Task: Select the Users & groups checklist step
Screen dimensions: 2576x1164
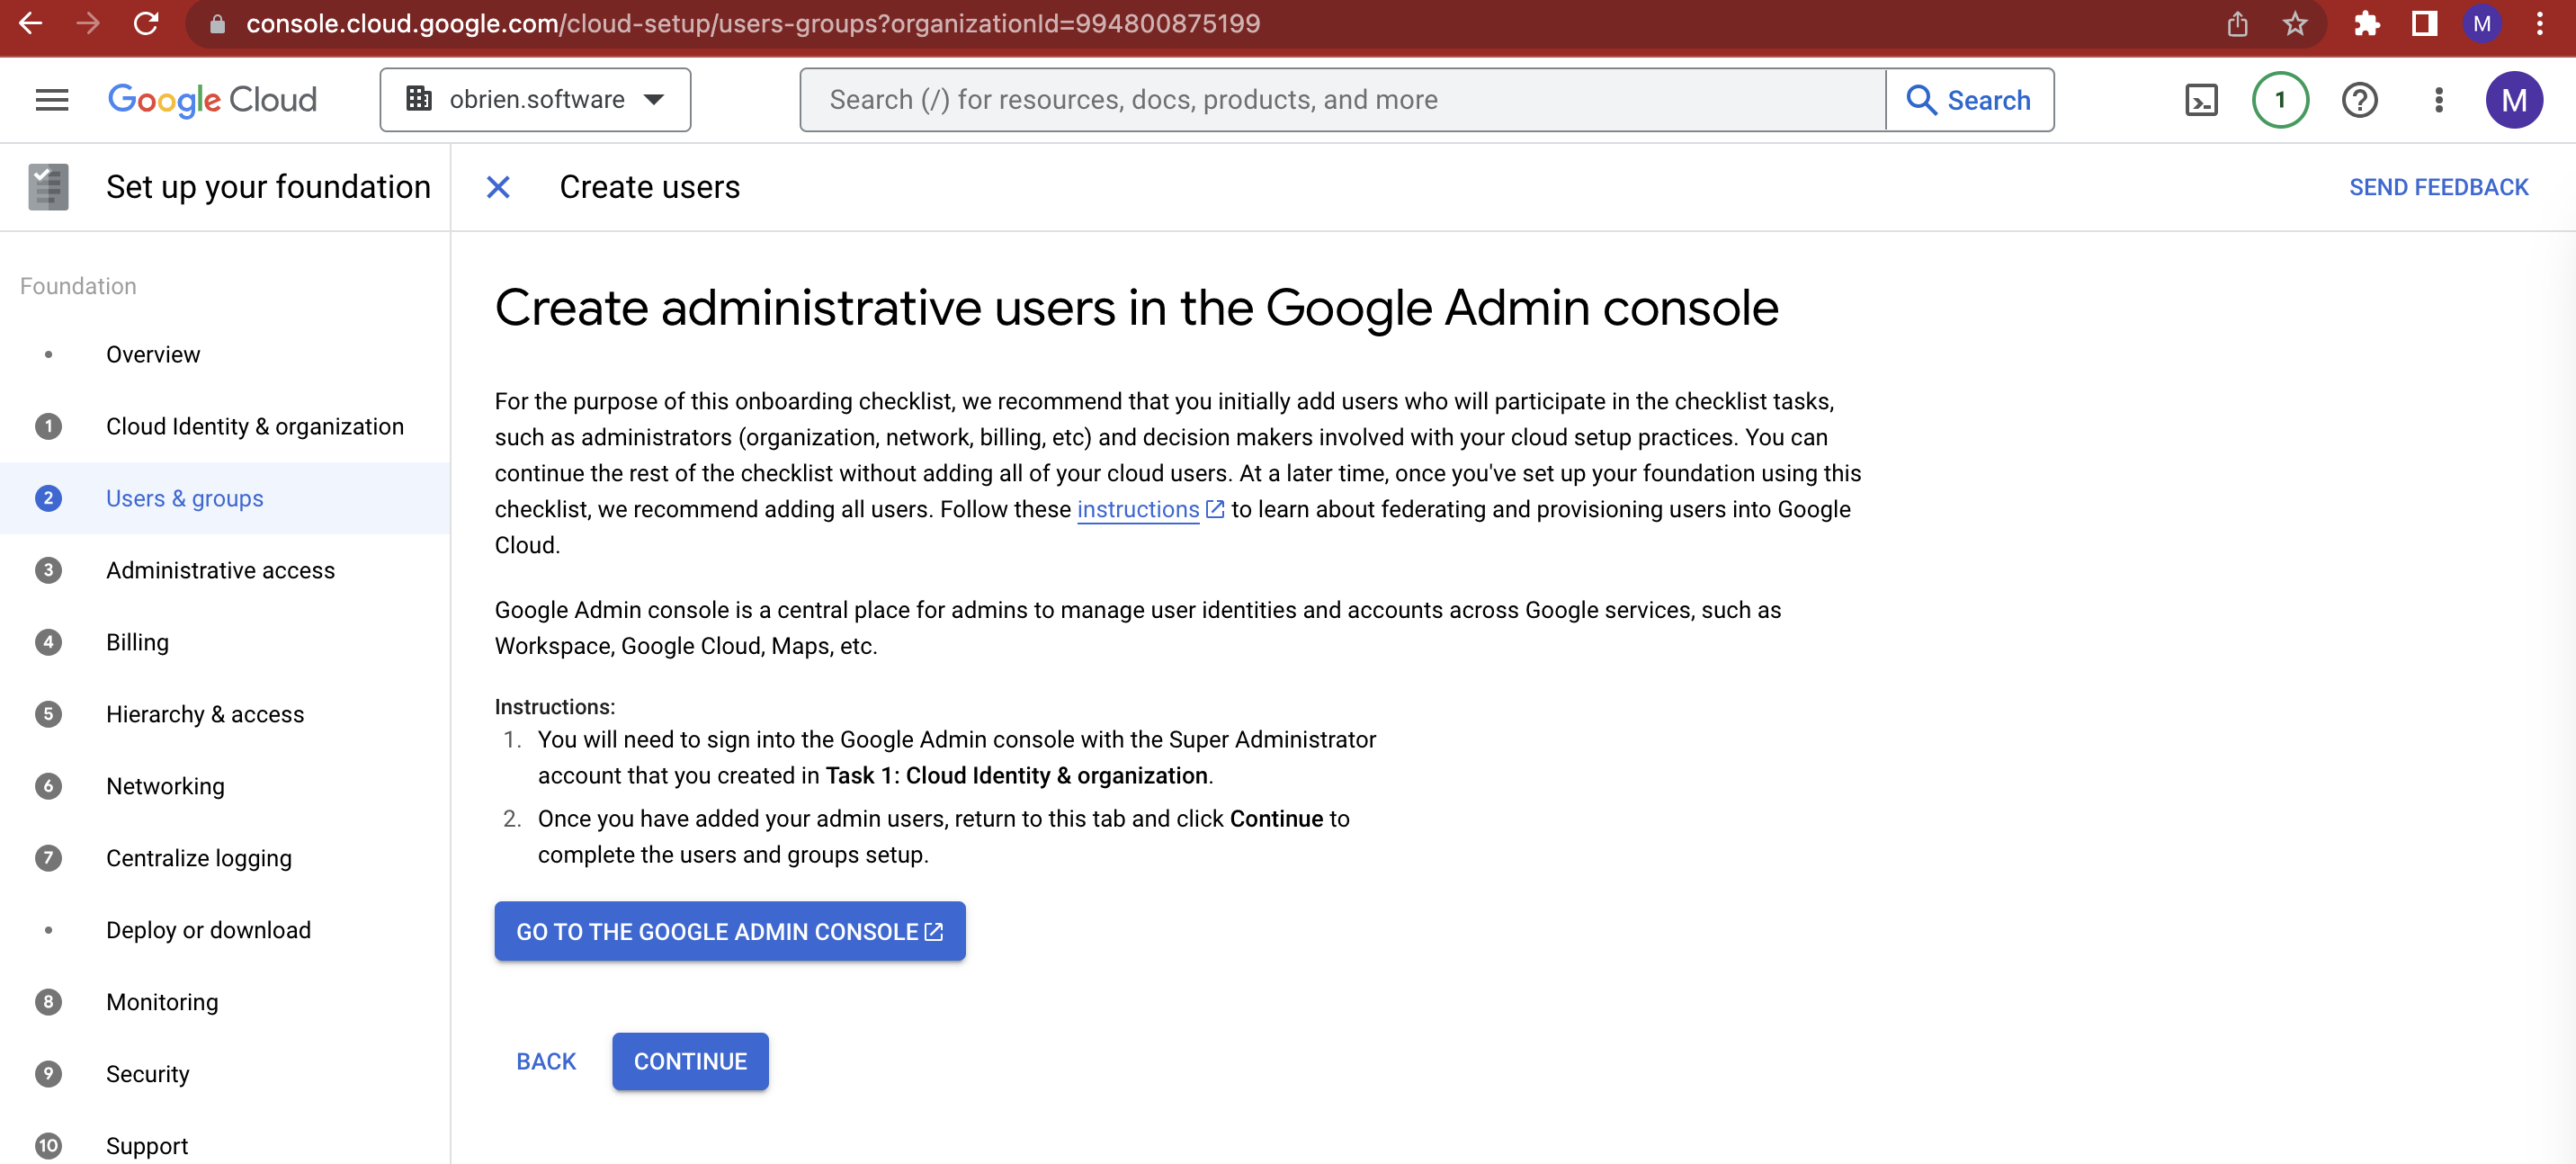Action: point(184,498)
